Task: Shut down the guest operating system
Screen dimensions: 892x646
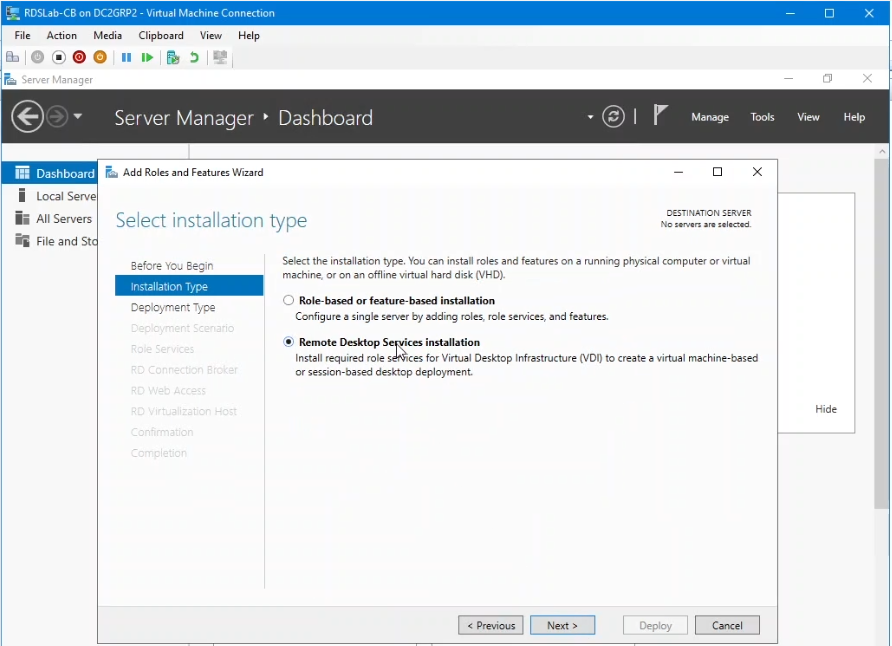Action: pos(79,57)
